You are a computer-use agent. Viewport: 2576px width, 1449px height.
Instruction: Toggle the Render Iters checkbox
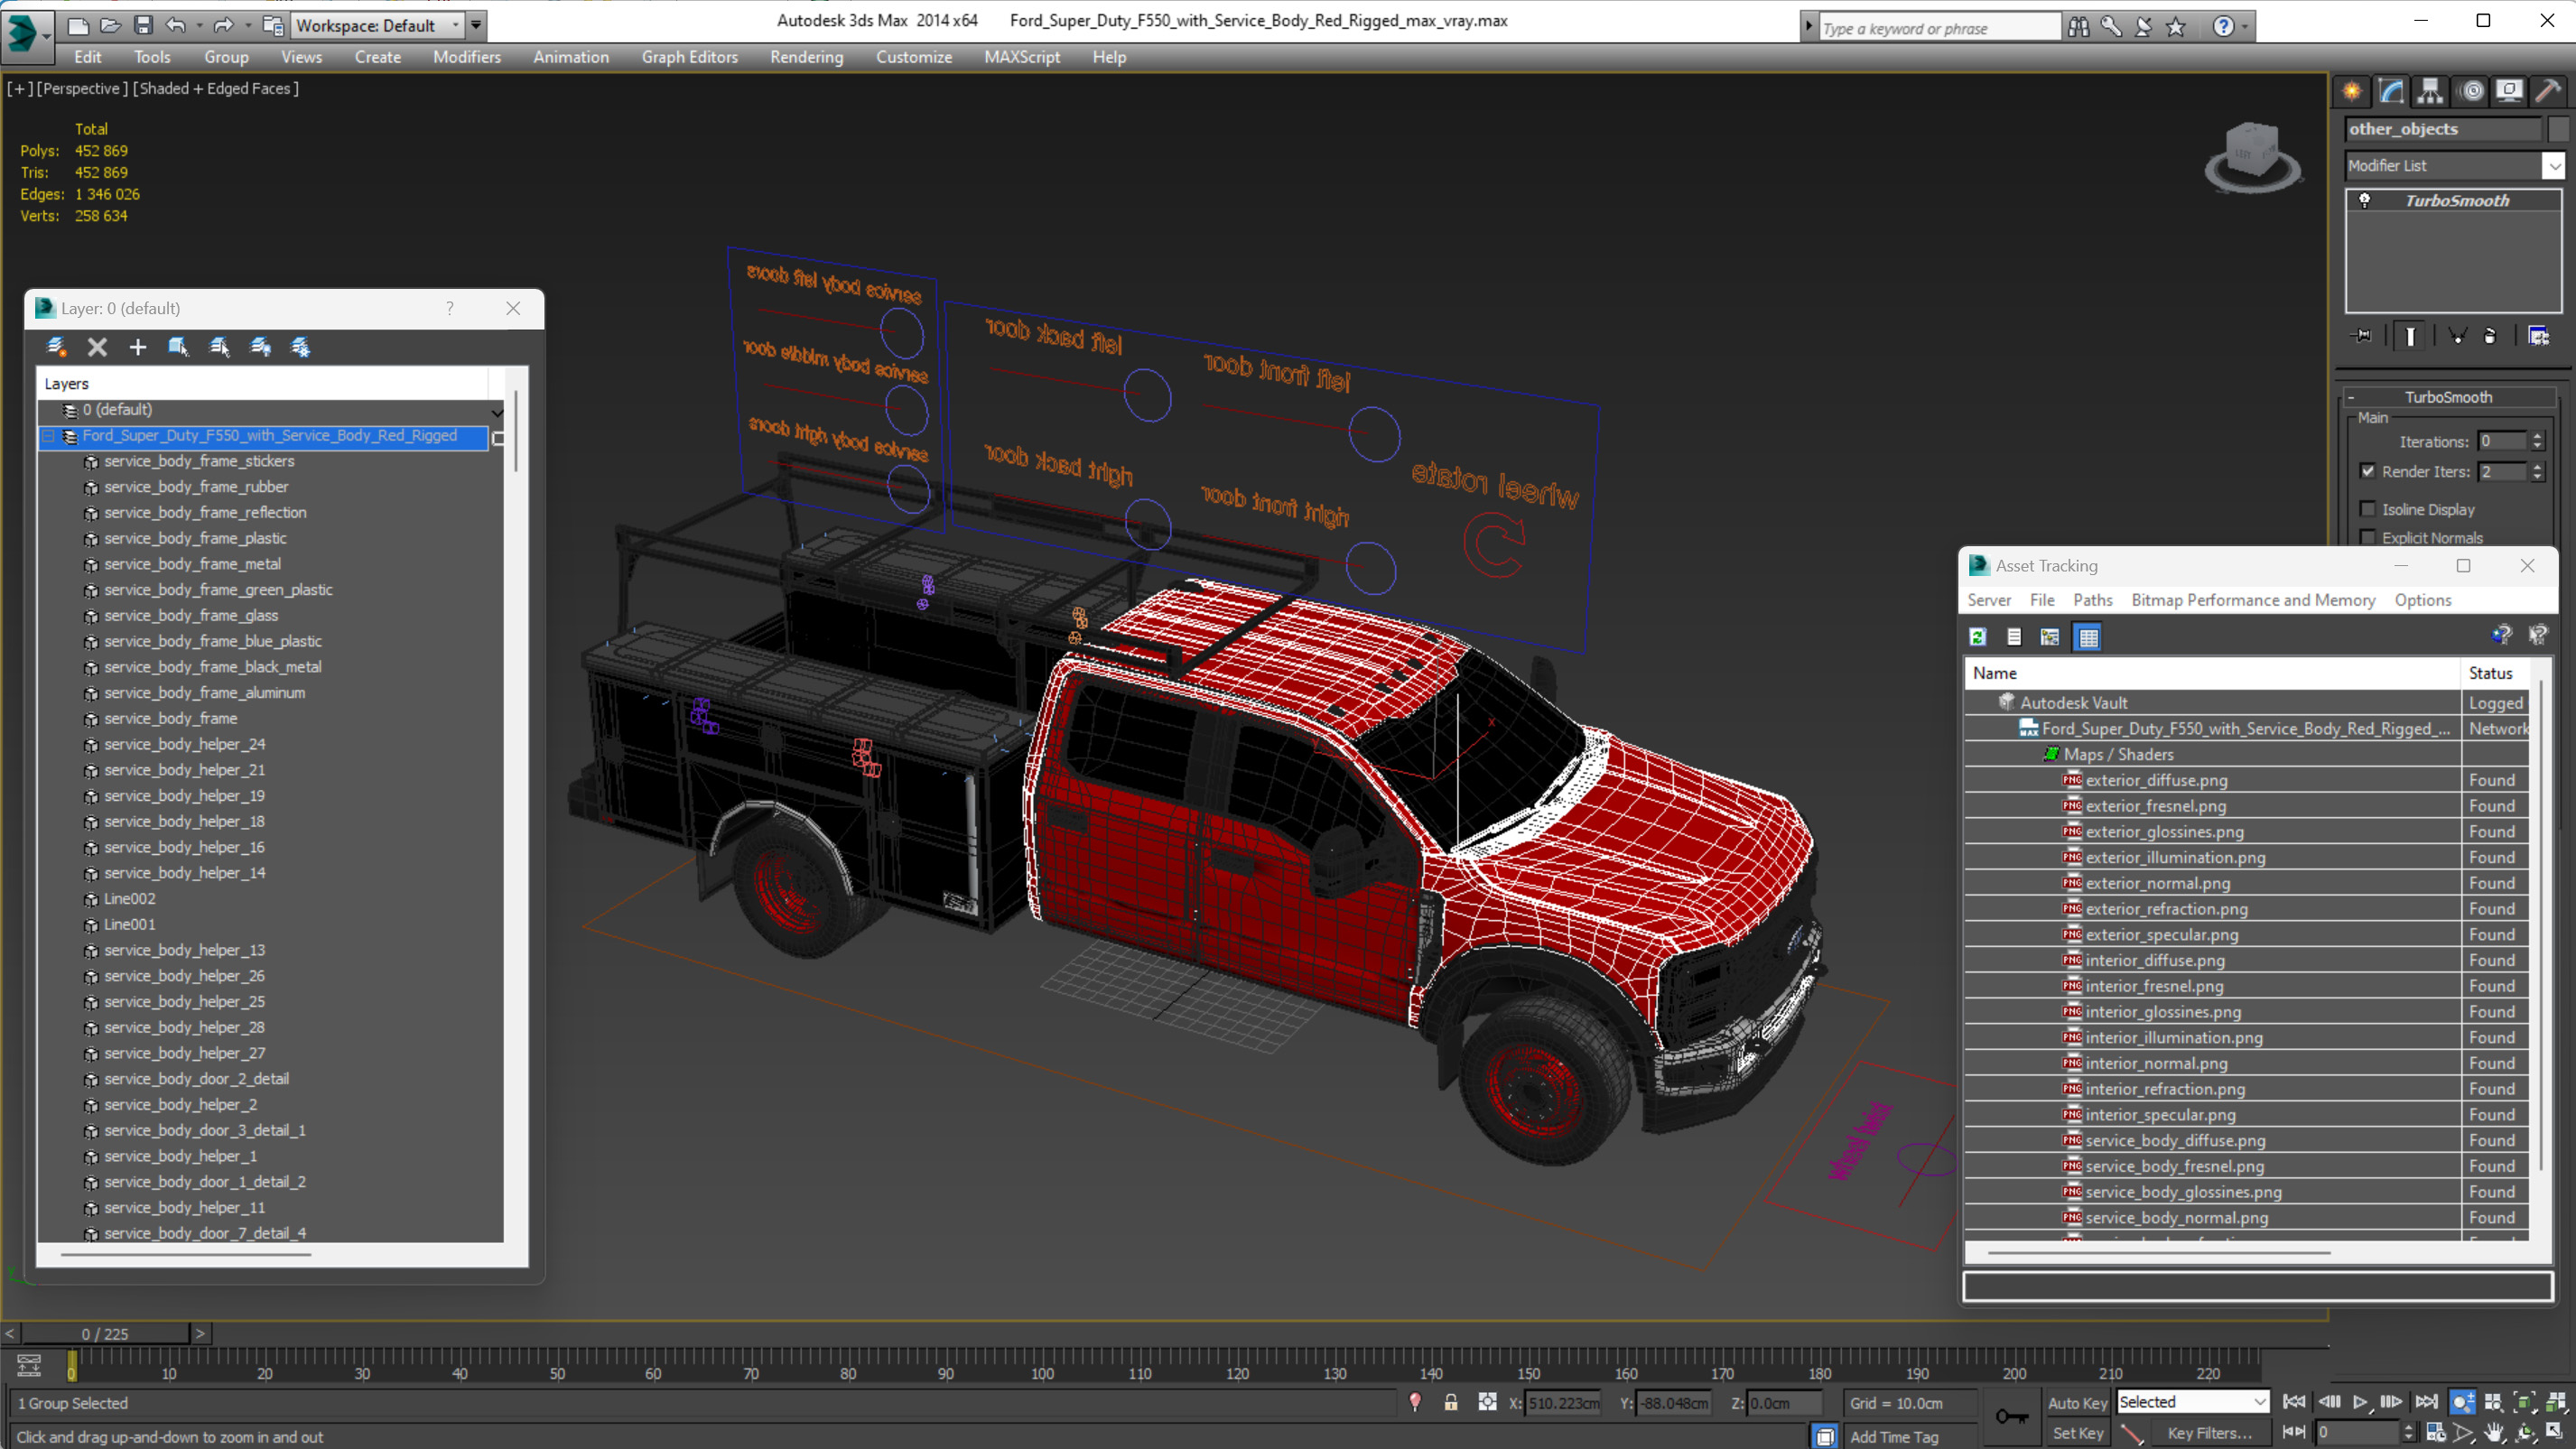click(2367, 471)
